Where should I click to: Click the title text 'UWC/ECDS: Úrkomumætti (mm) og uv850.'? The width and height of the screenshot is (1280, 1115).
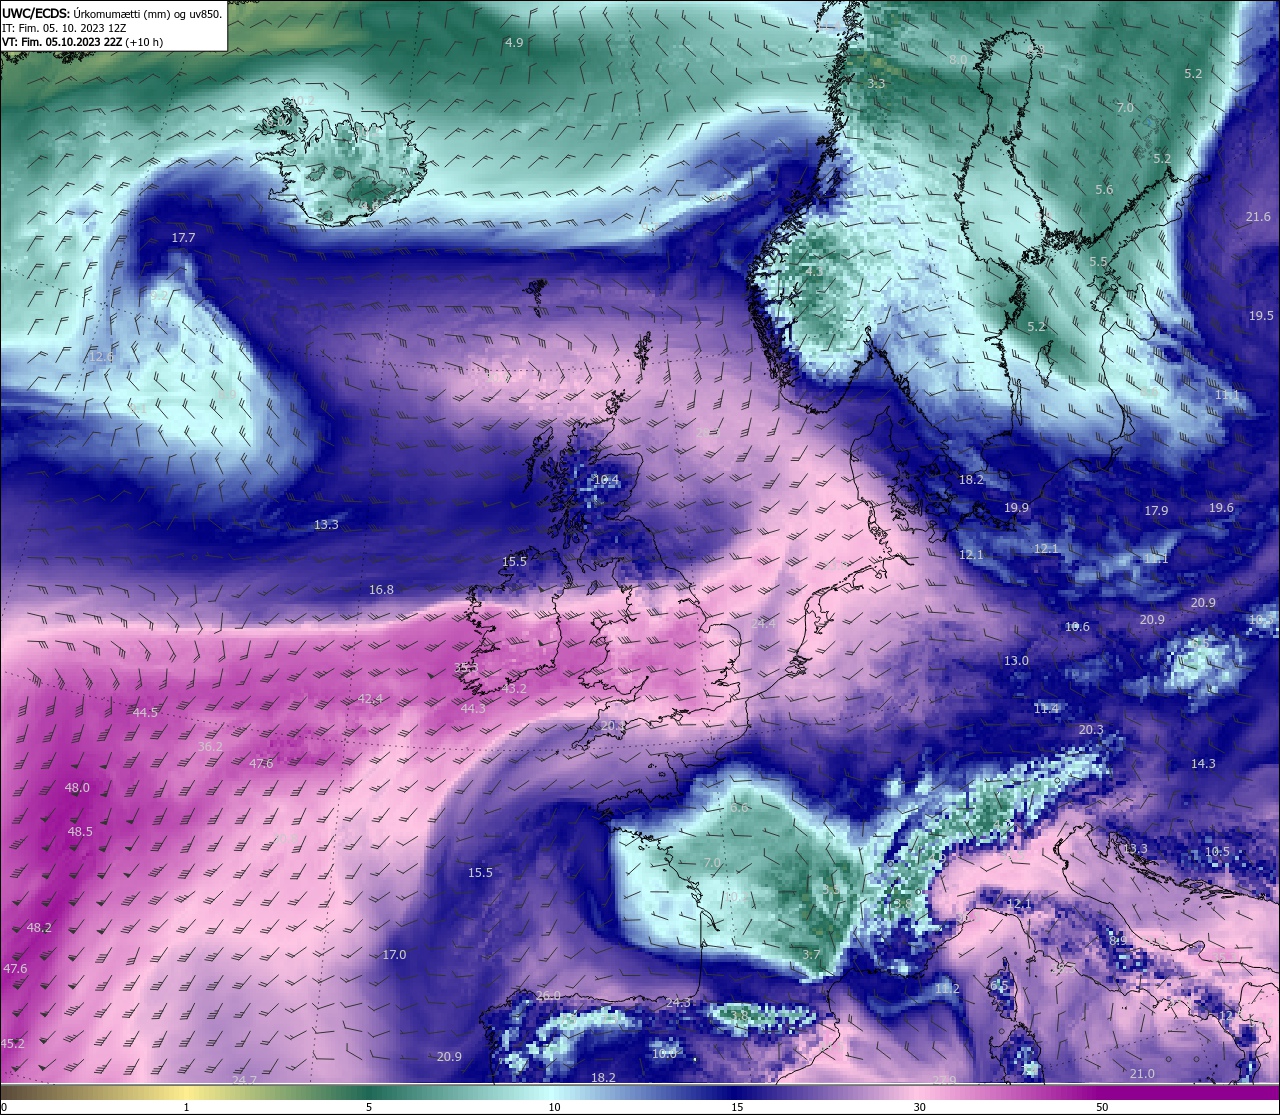pyautogui.click(x=112, y=14)
